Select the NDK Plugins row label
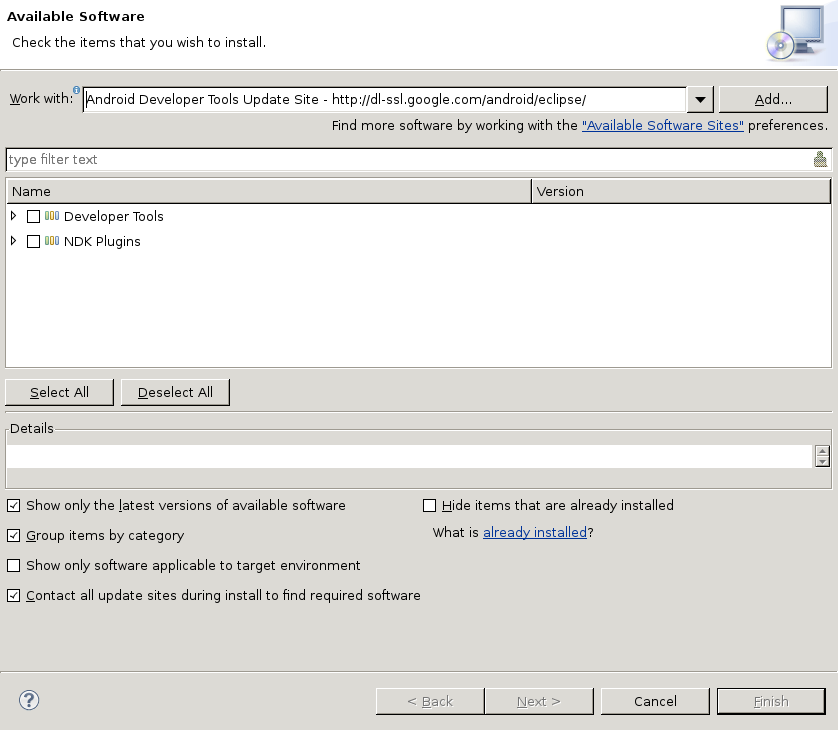The width and height of the screenshot is (838, 730). pos(102,242)
